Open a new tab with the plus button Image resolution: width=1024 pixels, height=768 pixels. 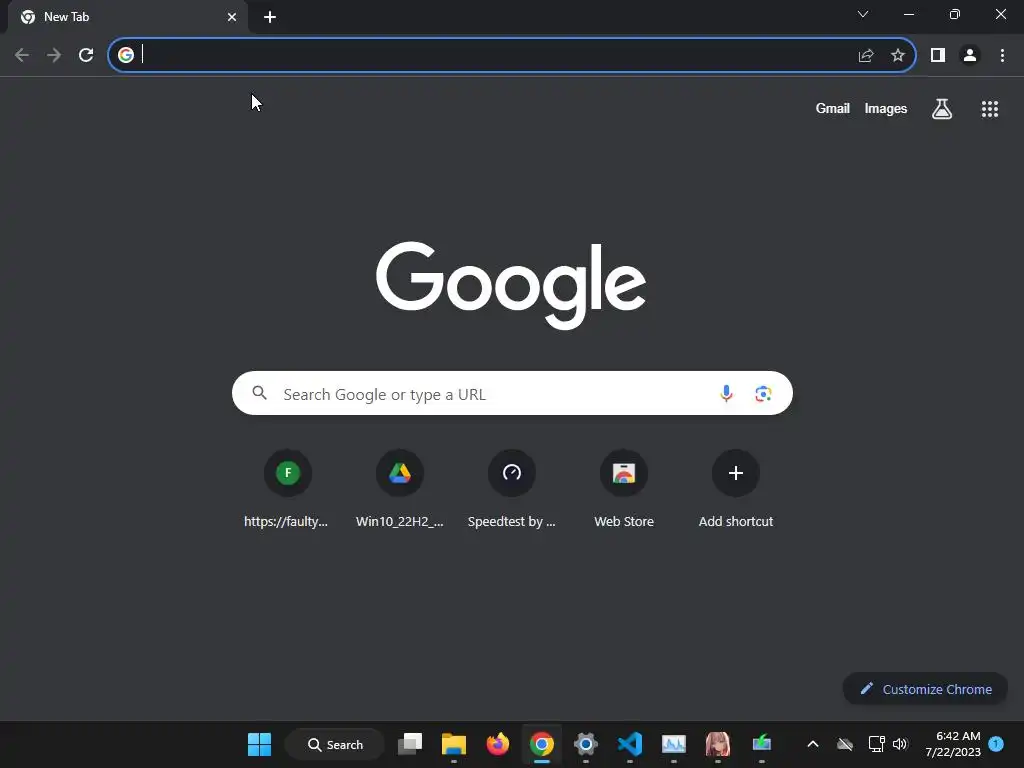270,17
